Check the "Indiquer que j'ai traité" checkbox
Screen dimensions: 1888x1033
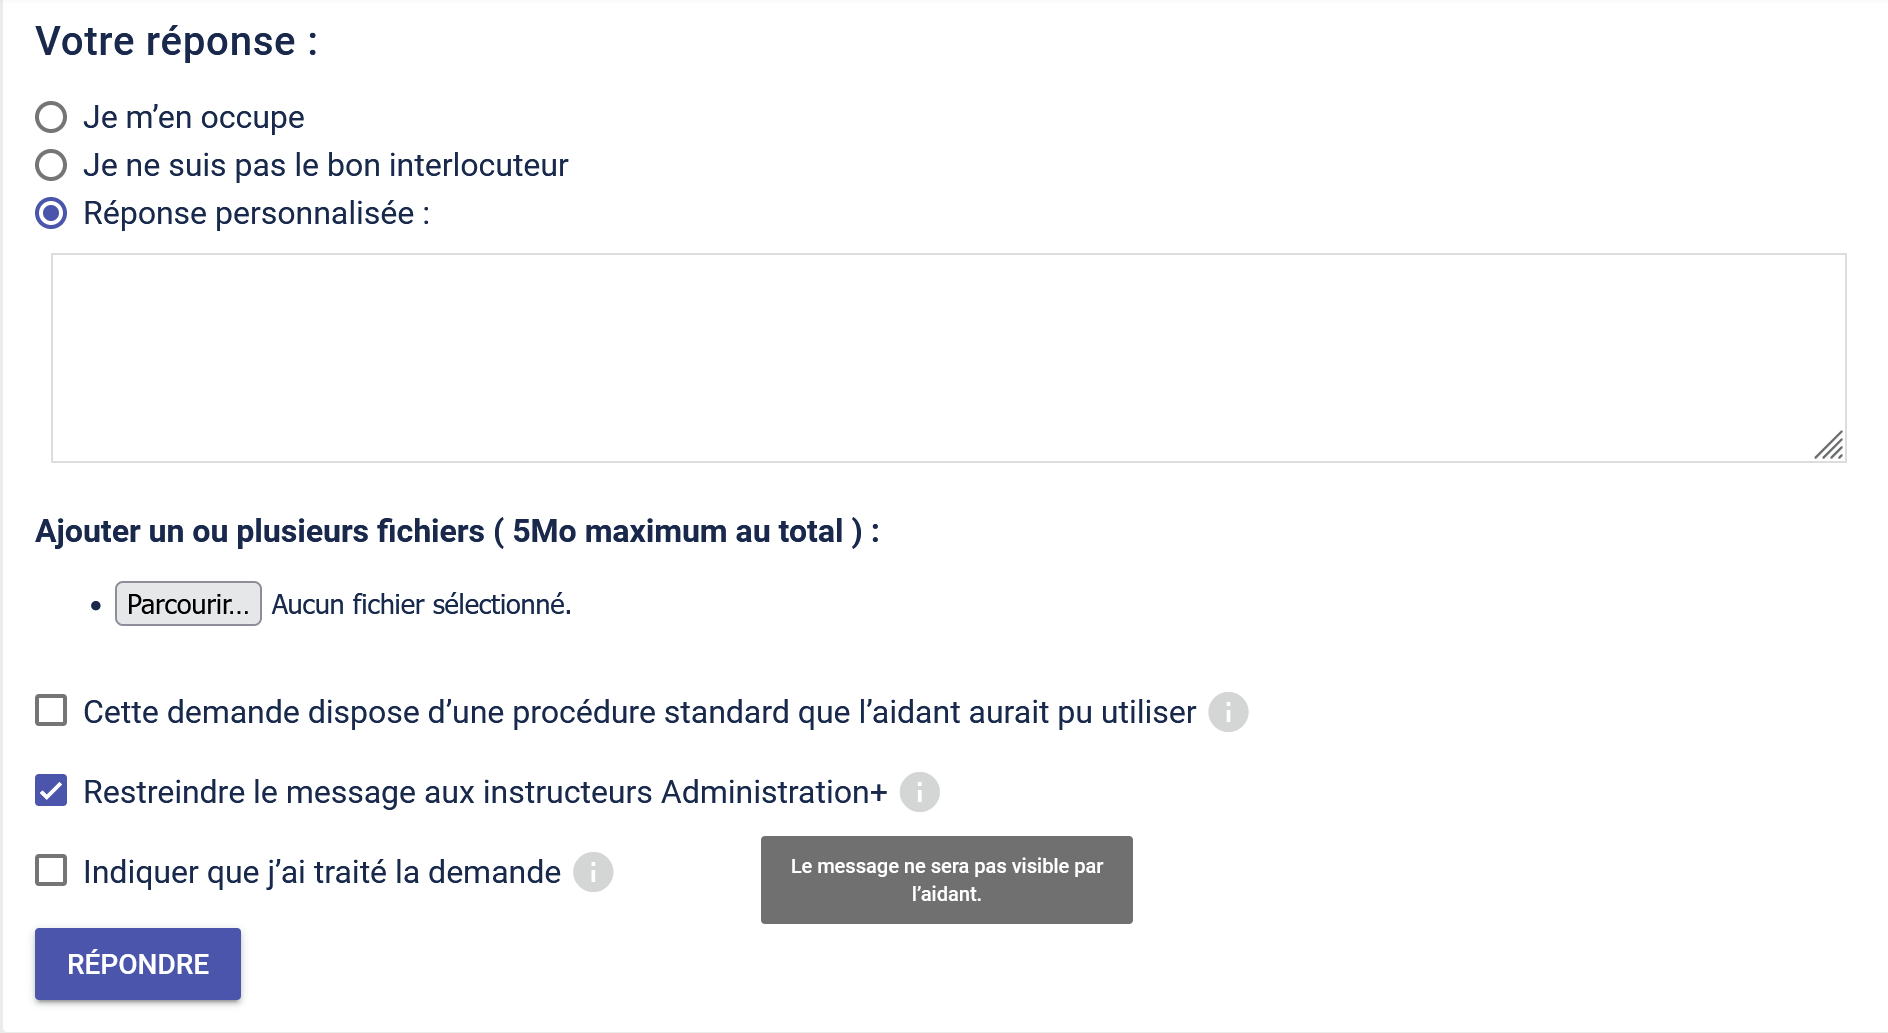tap(51, 871)
